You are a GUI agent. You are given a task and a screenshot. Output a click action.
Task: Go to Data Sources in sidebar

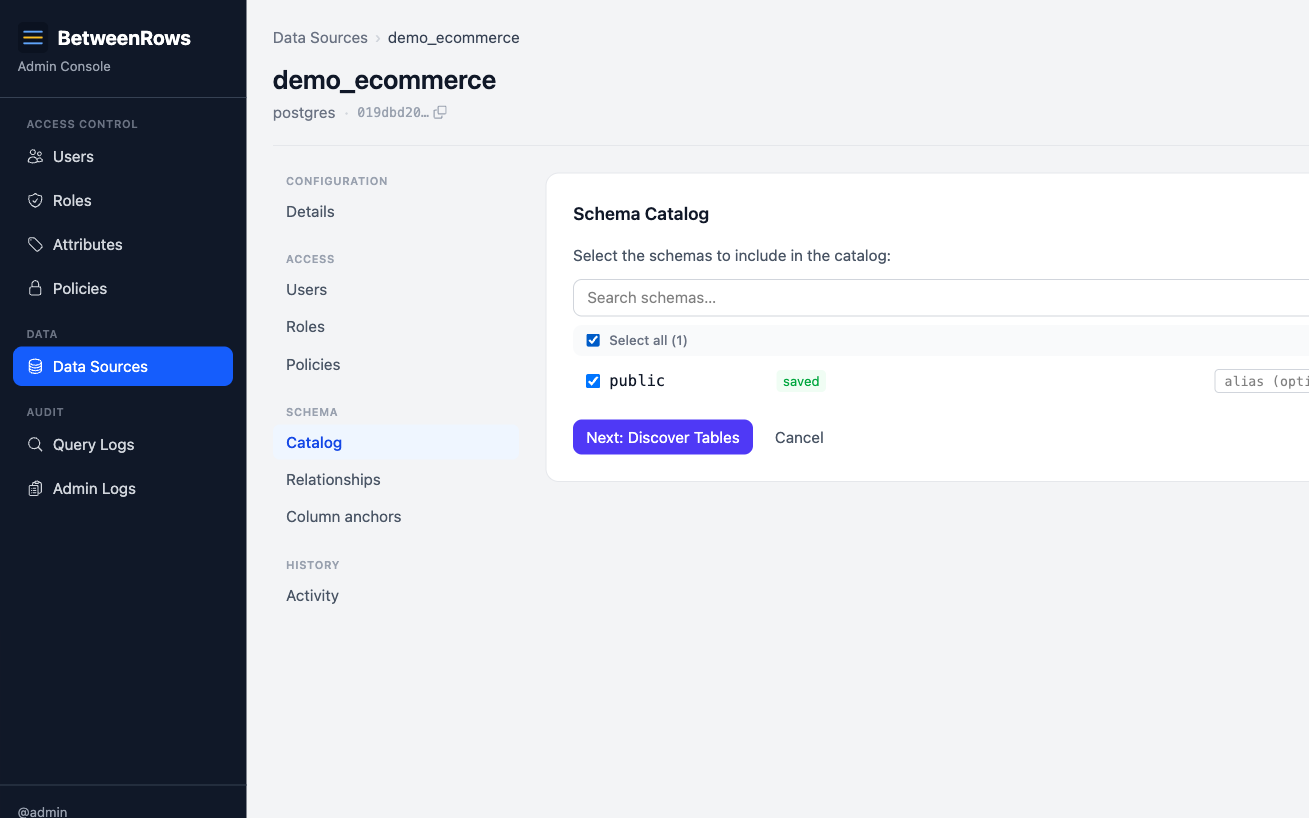click(123, 367)
